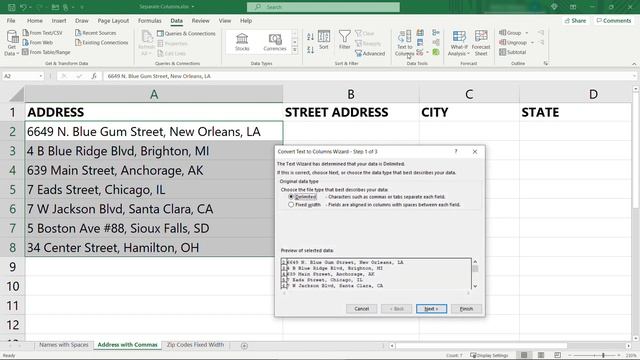640x360 pixels.
Task: Click the Share button
Action: (x=575, y=20)
